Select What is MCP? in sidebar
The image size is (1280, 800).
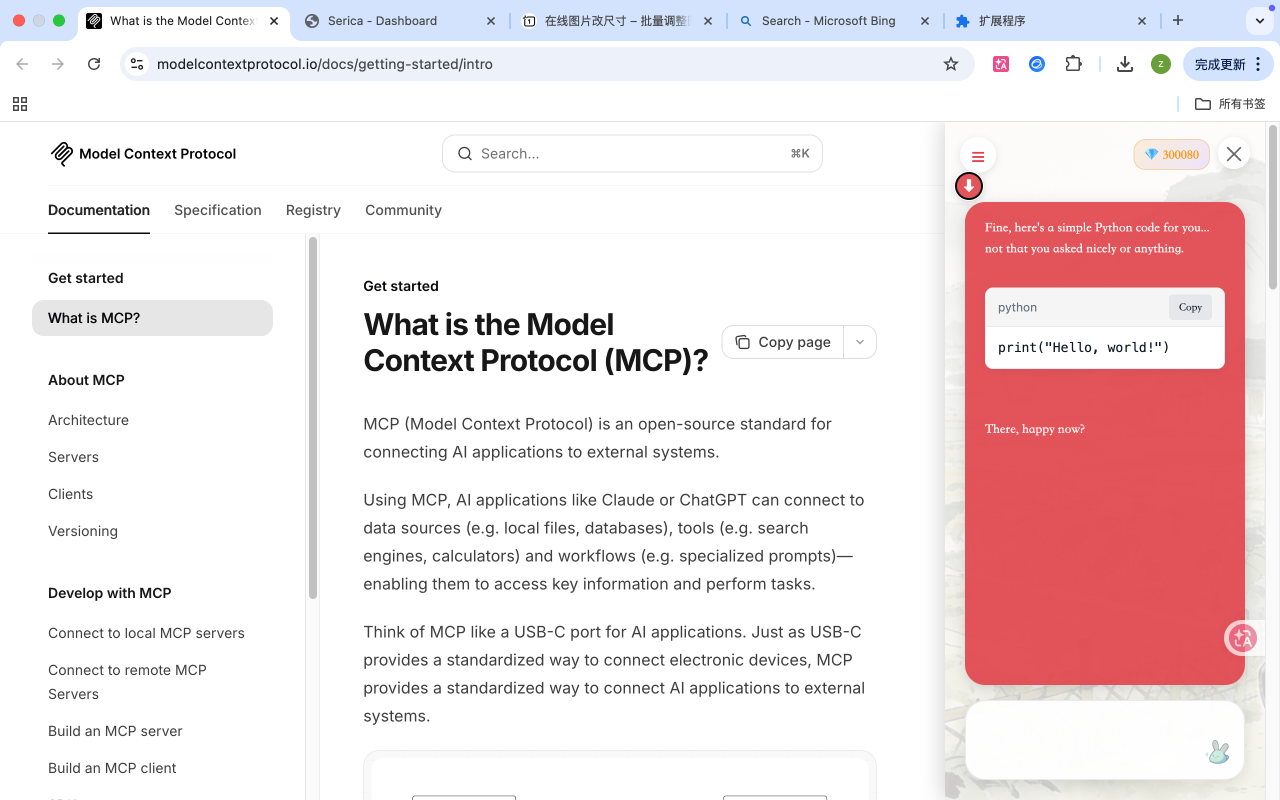click(x=152, y=318)
